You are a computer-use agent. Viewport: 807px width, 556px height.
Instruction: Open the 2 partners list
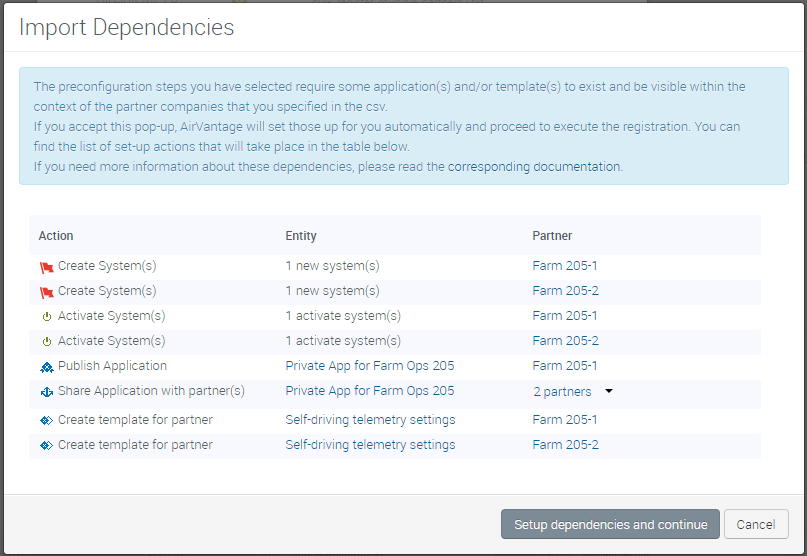point(562,391)
